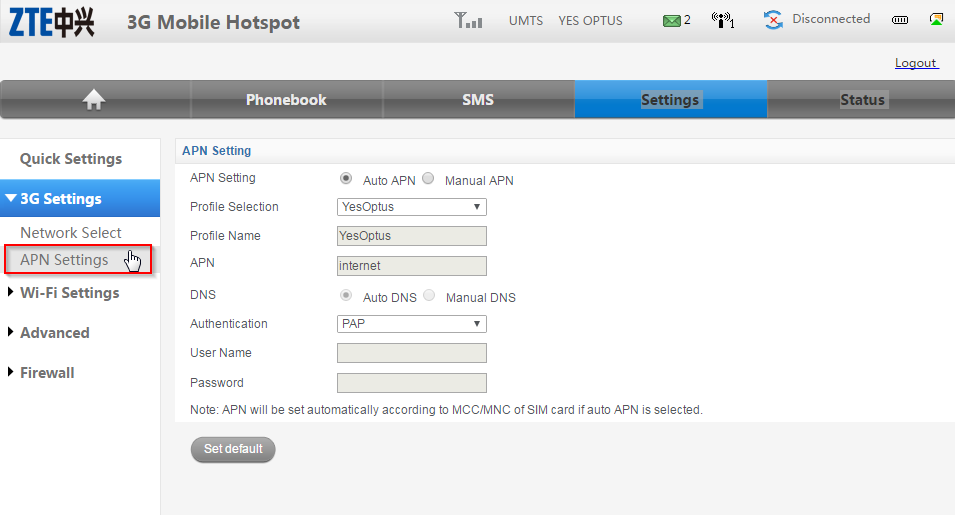Click the Home icon tab
Image resolution: width=955 pixels, height=515 pixels.
[94, 99]
